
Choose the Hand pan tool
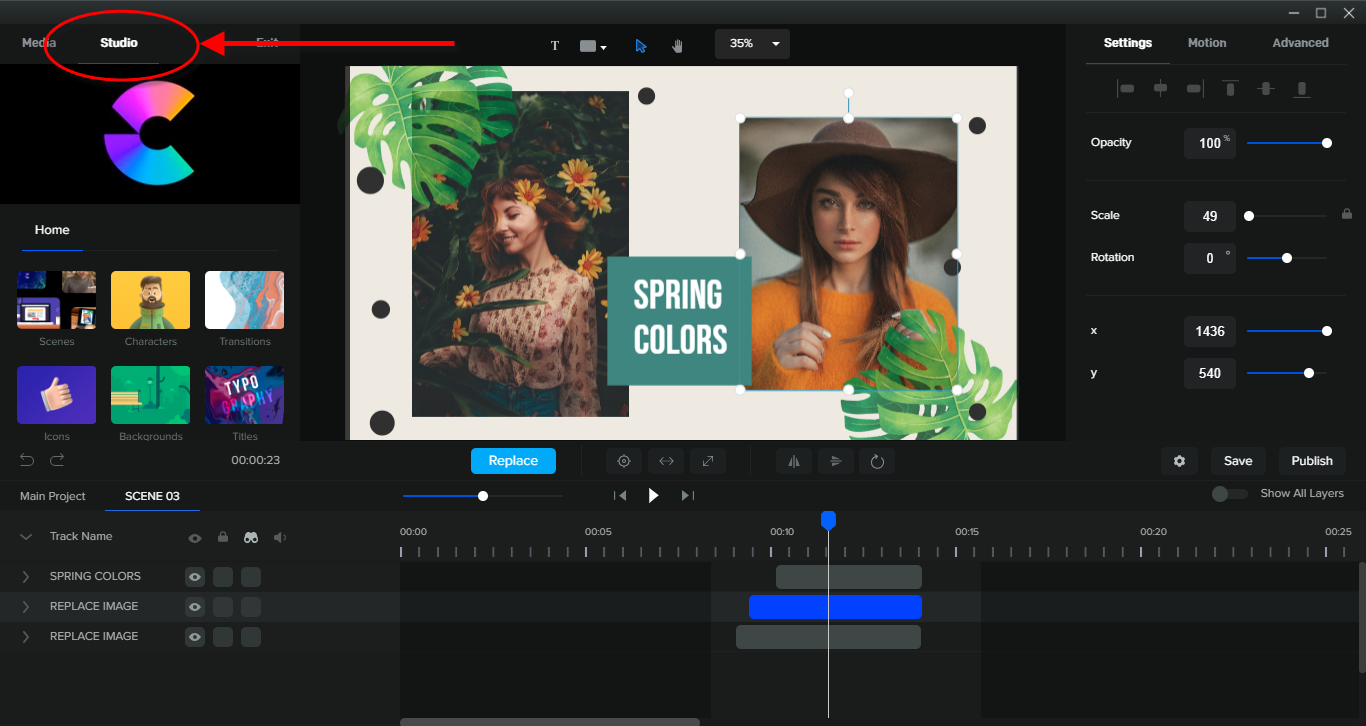pos(677,46)
